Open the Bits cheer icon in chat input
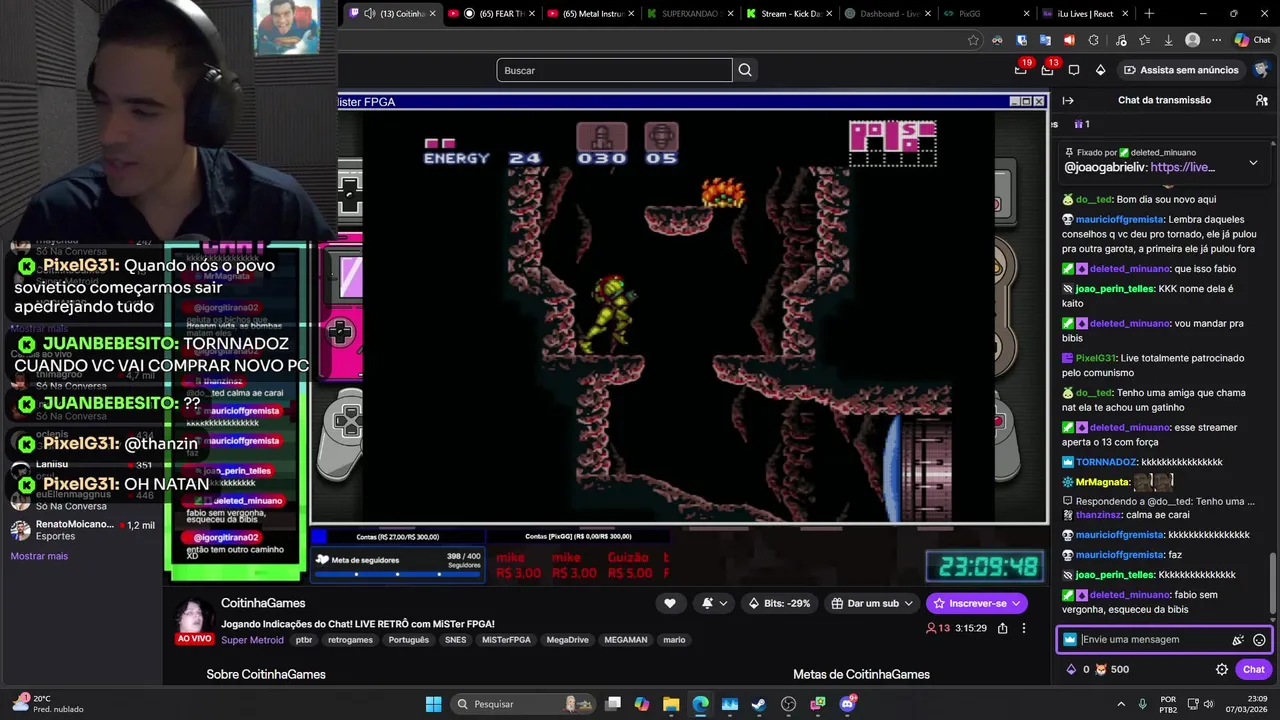The image size is (1280, 720). point(1237,640)
